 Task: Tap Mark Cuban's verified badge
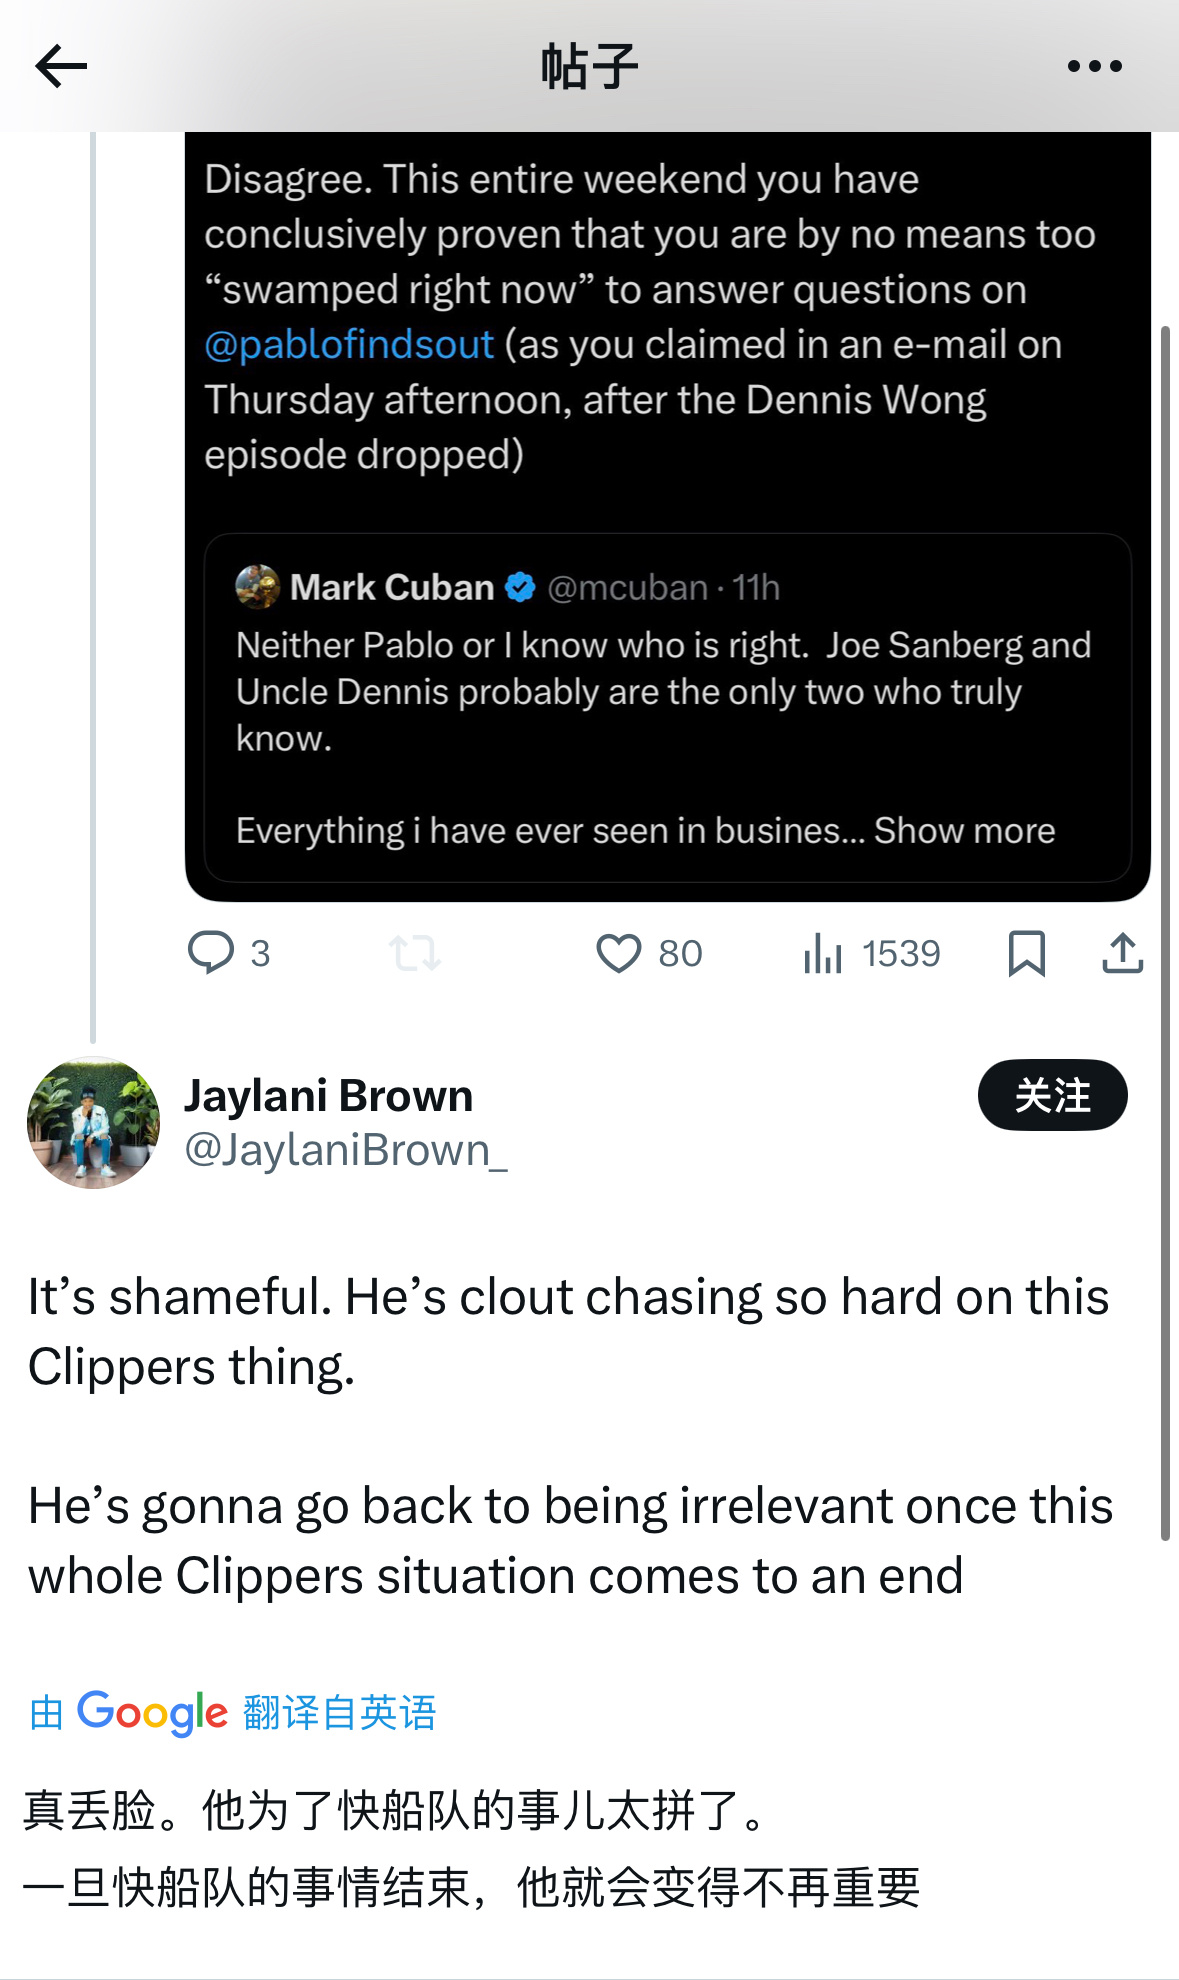(520, 587)
